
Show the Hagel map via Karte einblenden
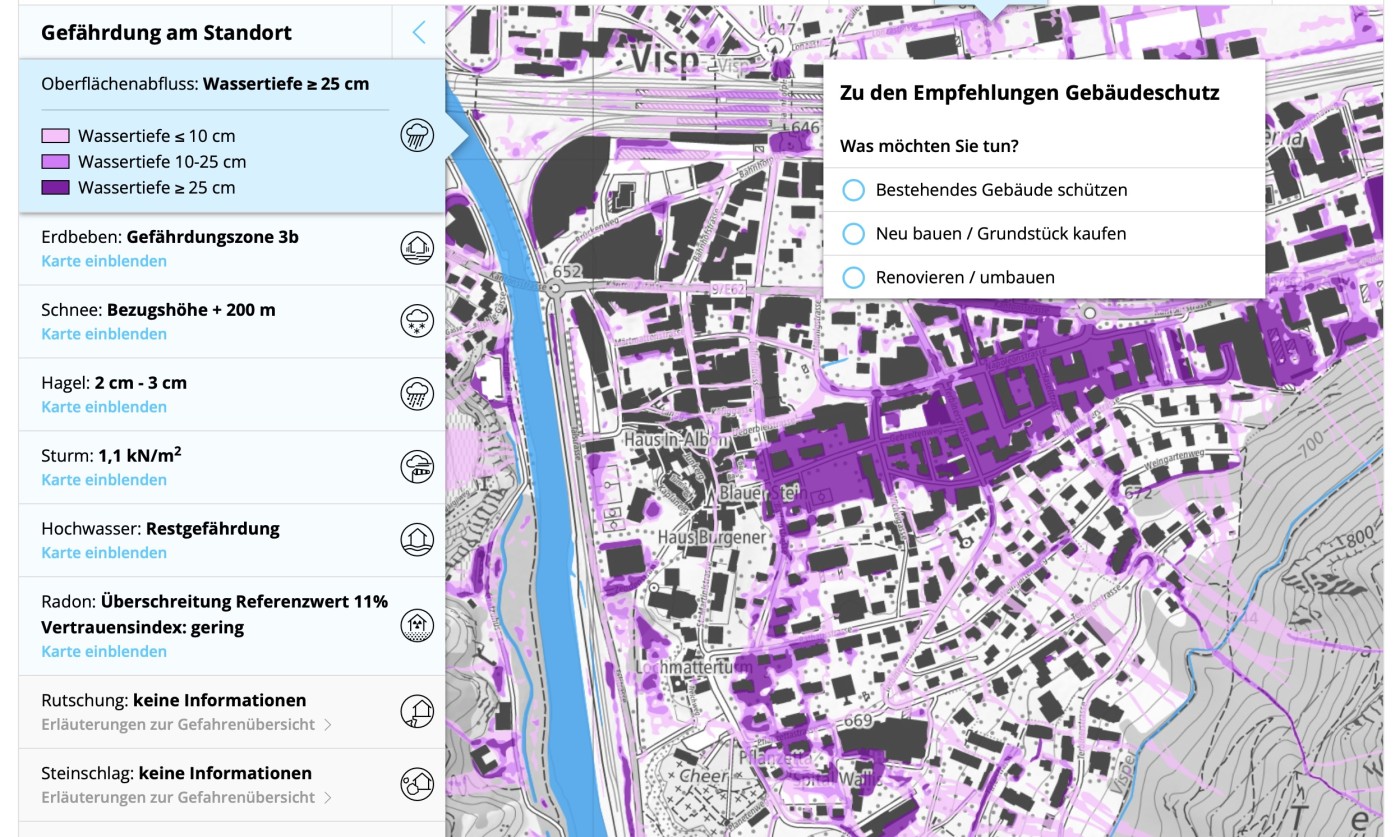[104, 407]
